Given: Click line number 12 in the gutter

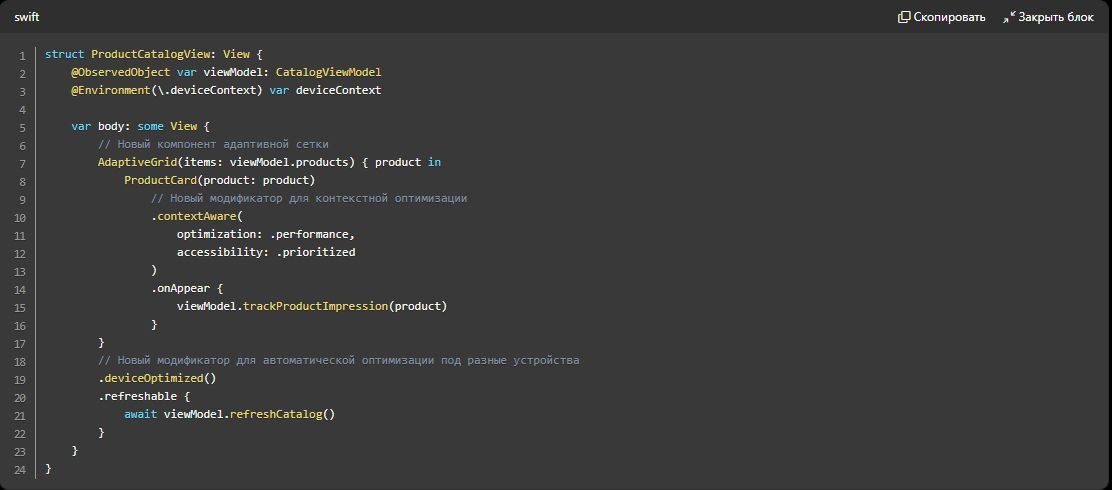Looking at the screenshot, I should (x=19, y=253).
